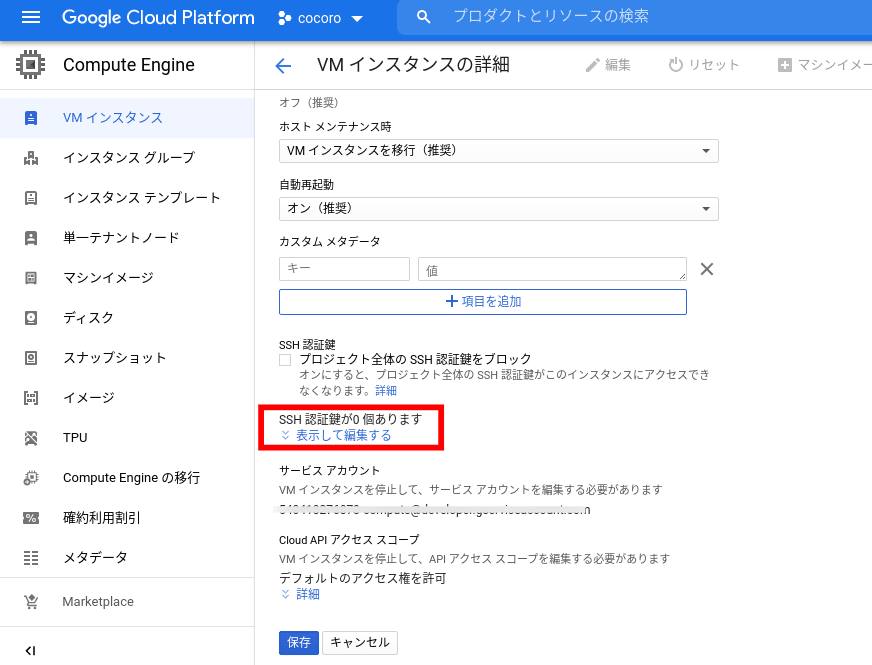Click the インスタンス グループ sidebar icon
The height and width of the screenshot is (665, 872).
[x=31, y=158]
